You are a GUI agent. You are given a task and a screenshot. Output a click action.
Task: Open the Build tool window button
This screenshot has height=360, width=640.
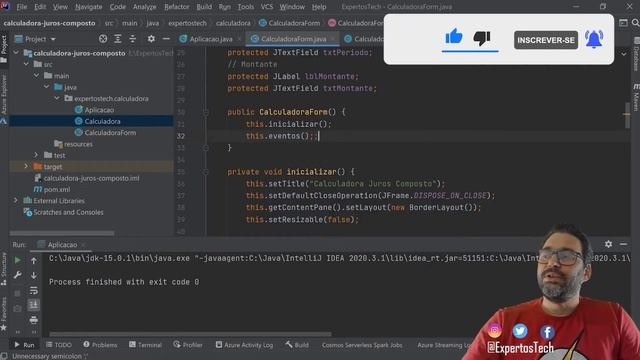[297, 345]
